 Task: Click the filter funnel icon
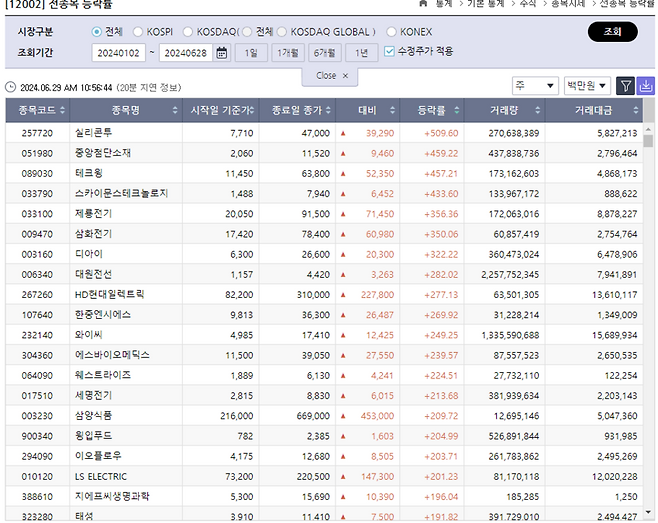point(626,87)
